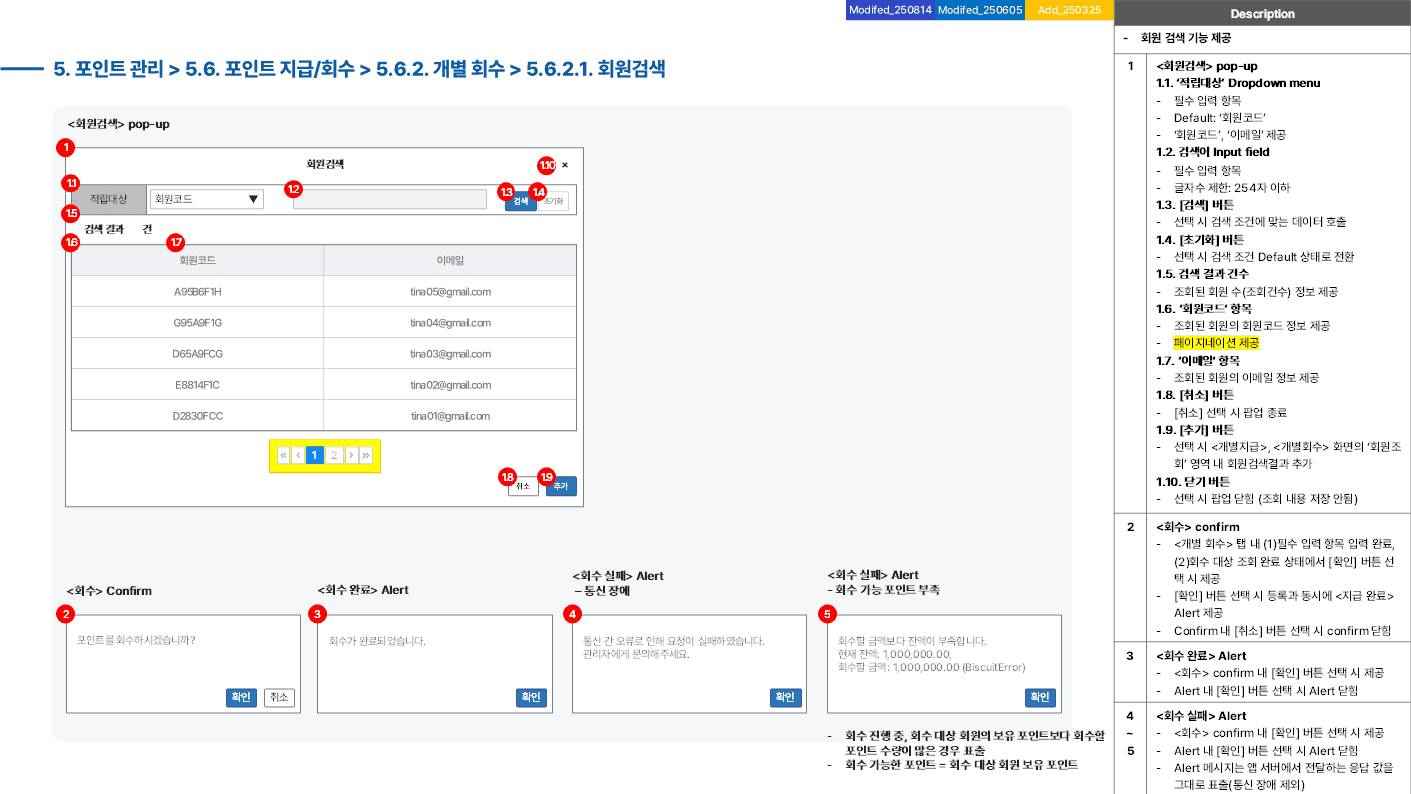Go to the next page with › icon

(351, 455)
